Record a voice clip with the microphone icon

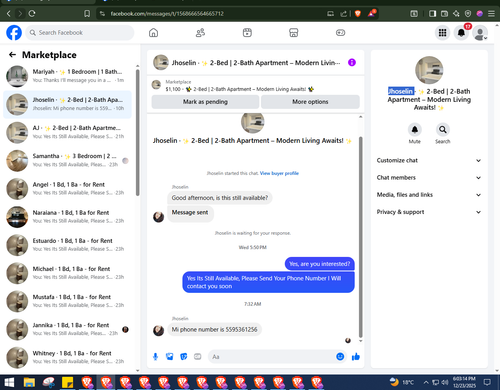click(155, 357)
